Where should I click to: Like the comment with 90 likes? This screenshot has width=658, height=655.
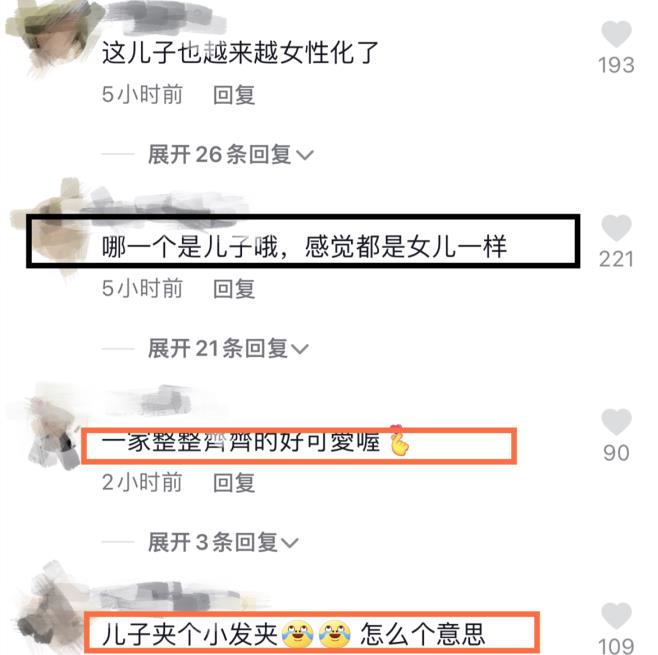click(x=616, y=422)
